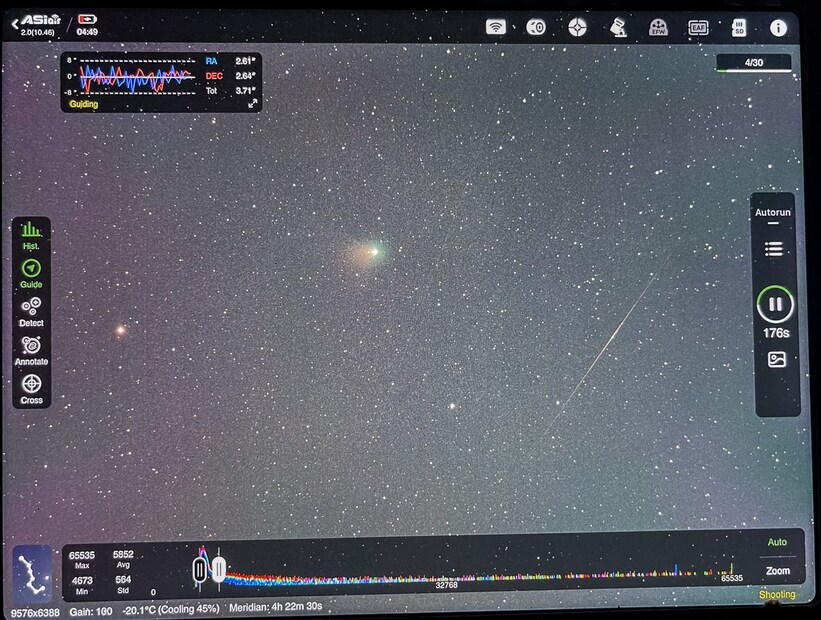Open the EFW filter wheel settings
The width and height of the screenshot is (821, 620).
(x=657, y=28)
